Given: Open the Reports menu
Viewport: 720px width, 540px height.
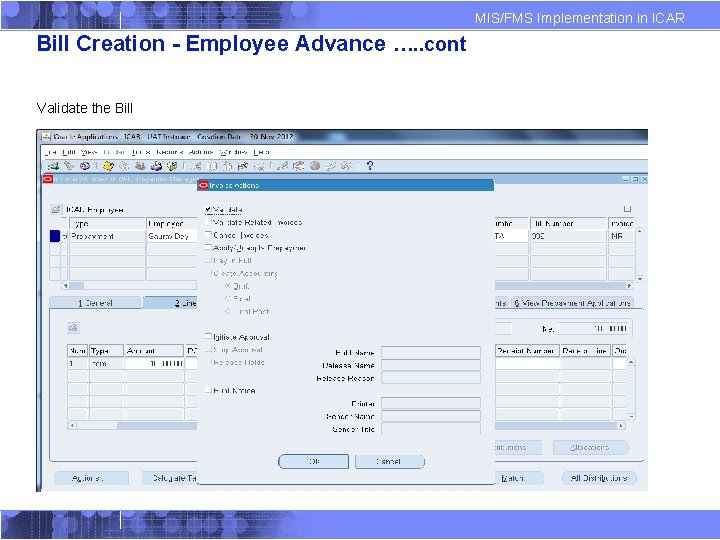Looking at the screenshot, I should 169,152.
